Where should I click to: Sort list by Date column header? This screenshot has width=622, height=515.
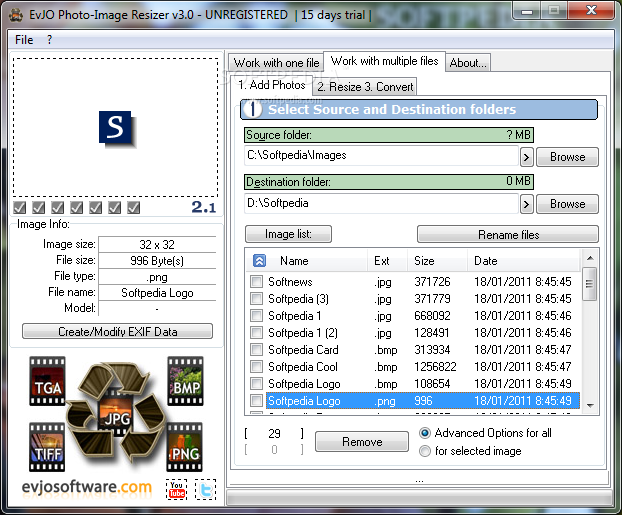[486, 261]
